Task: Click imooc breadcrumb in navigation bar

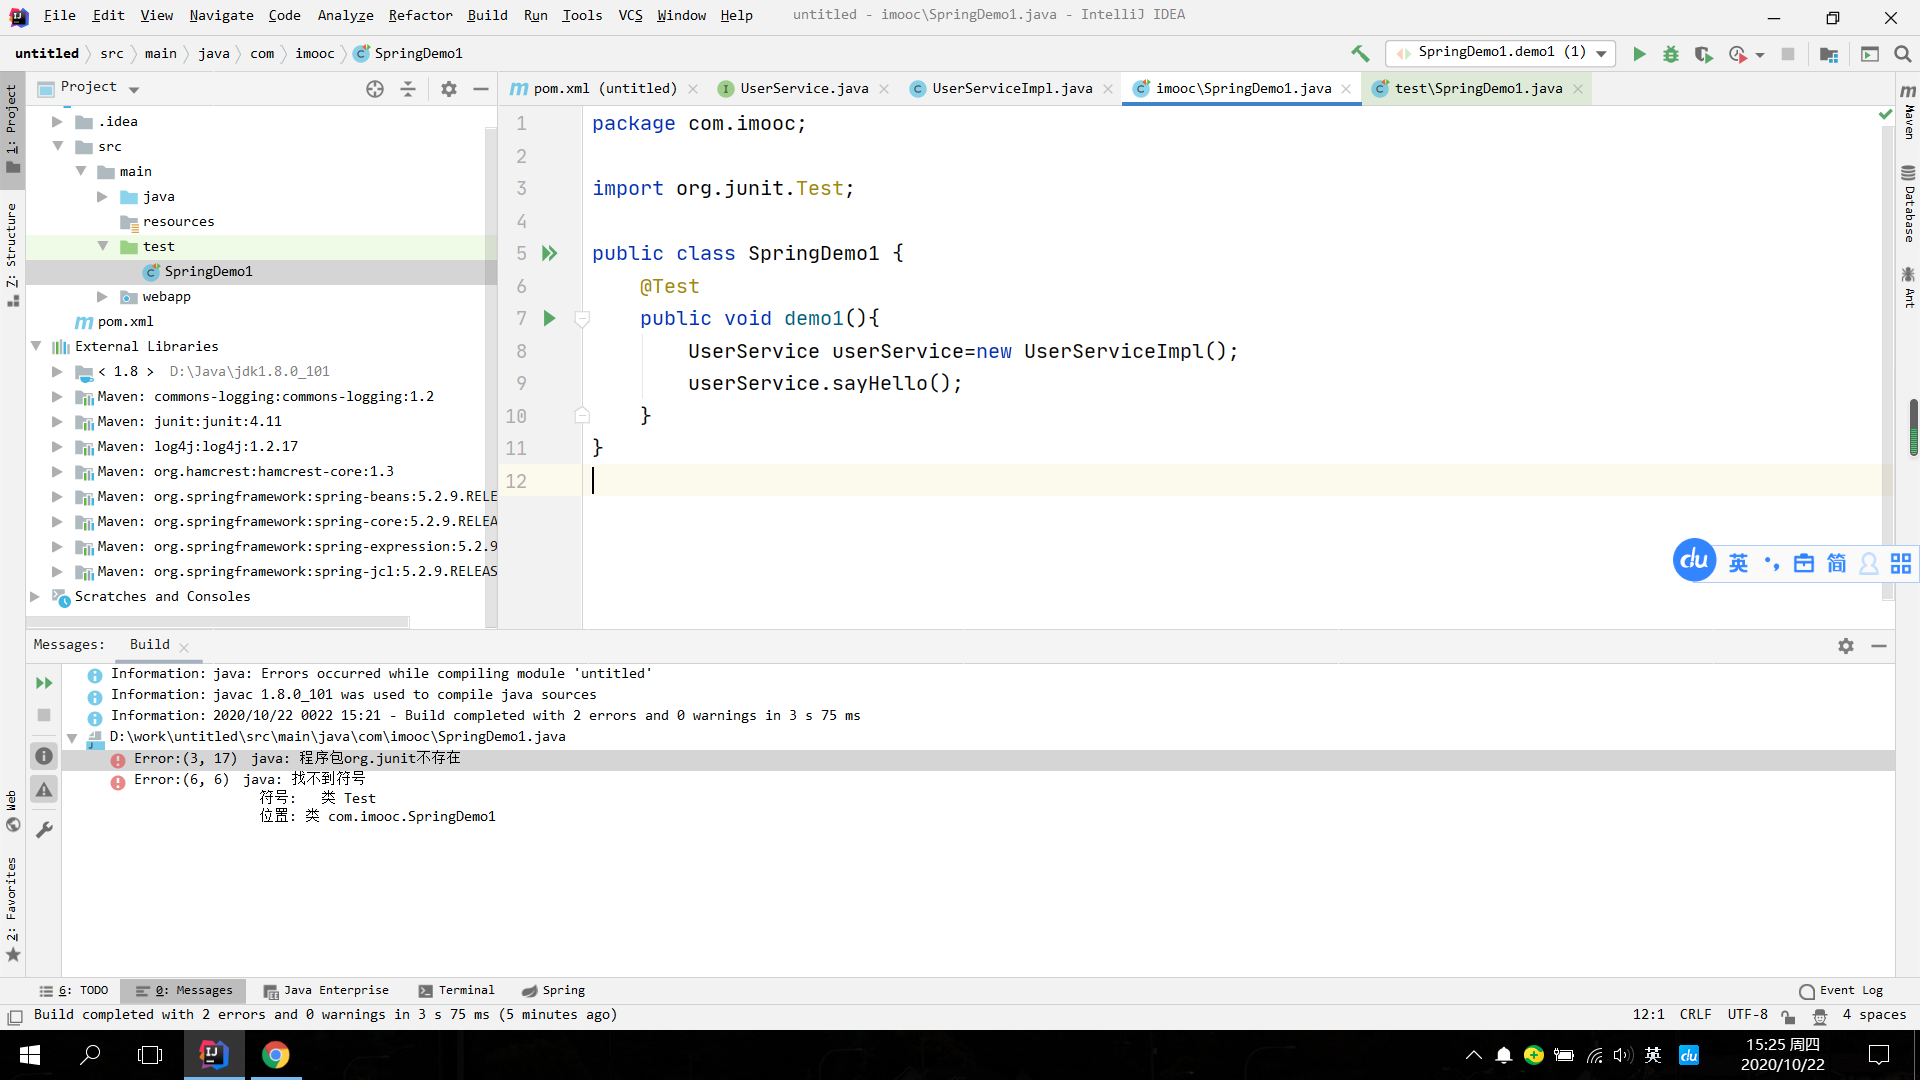Action: 315,53
